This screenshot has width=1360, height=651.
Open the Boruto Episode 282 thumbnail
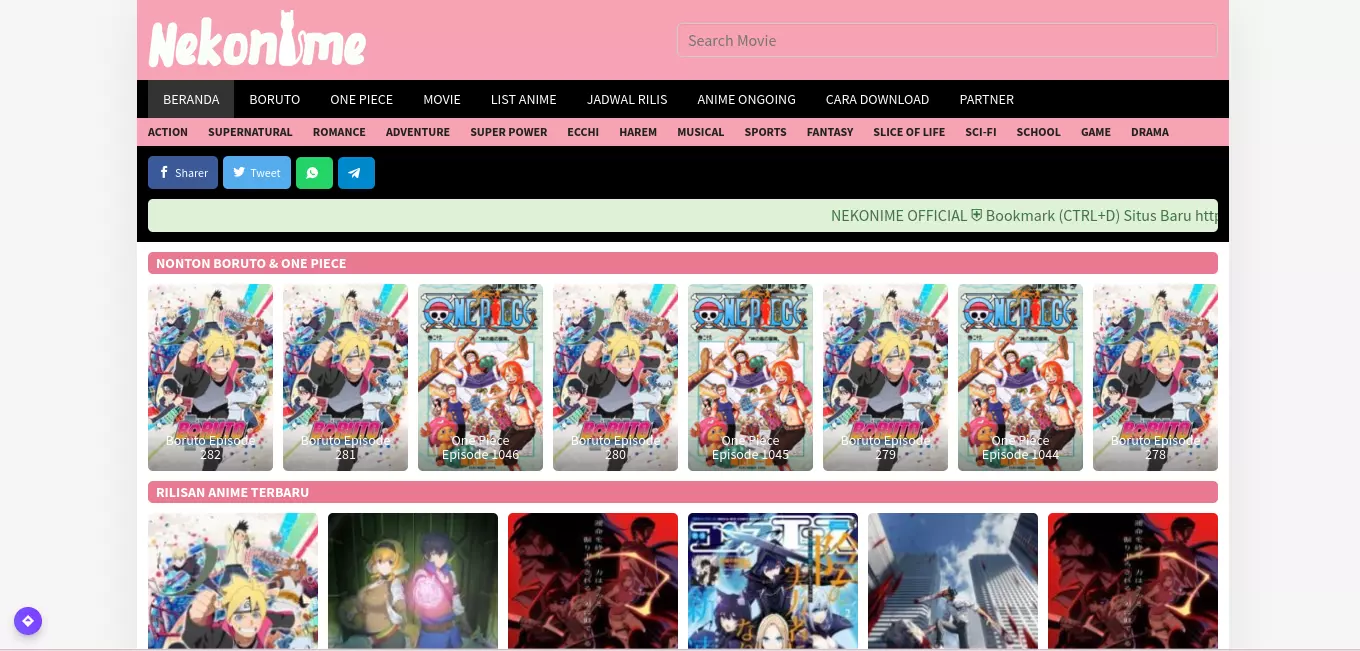click(210, 377)
